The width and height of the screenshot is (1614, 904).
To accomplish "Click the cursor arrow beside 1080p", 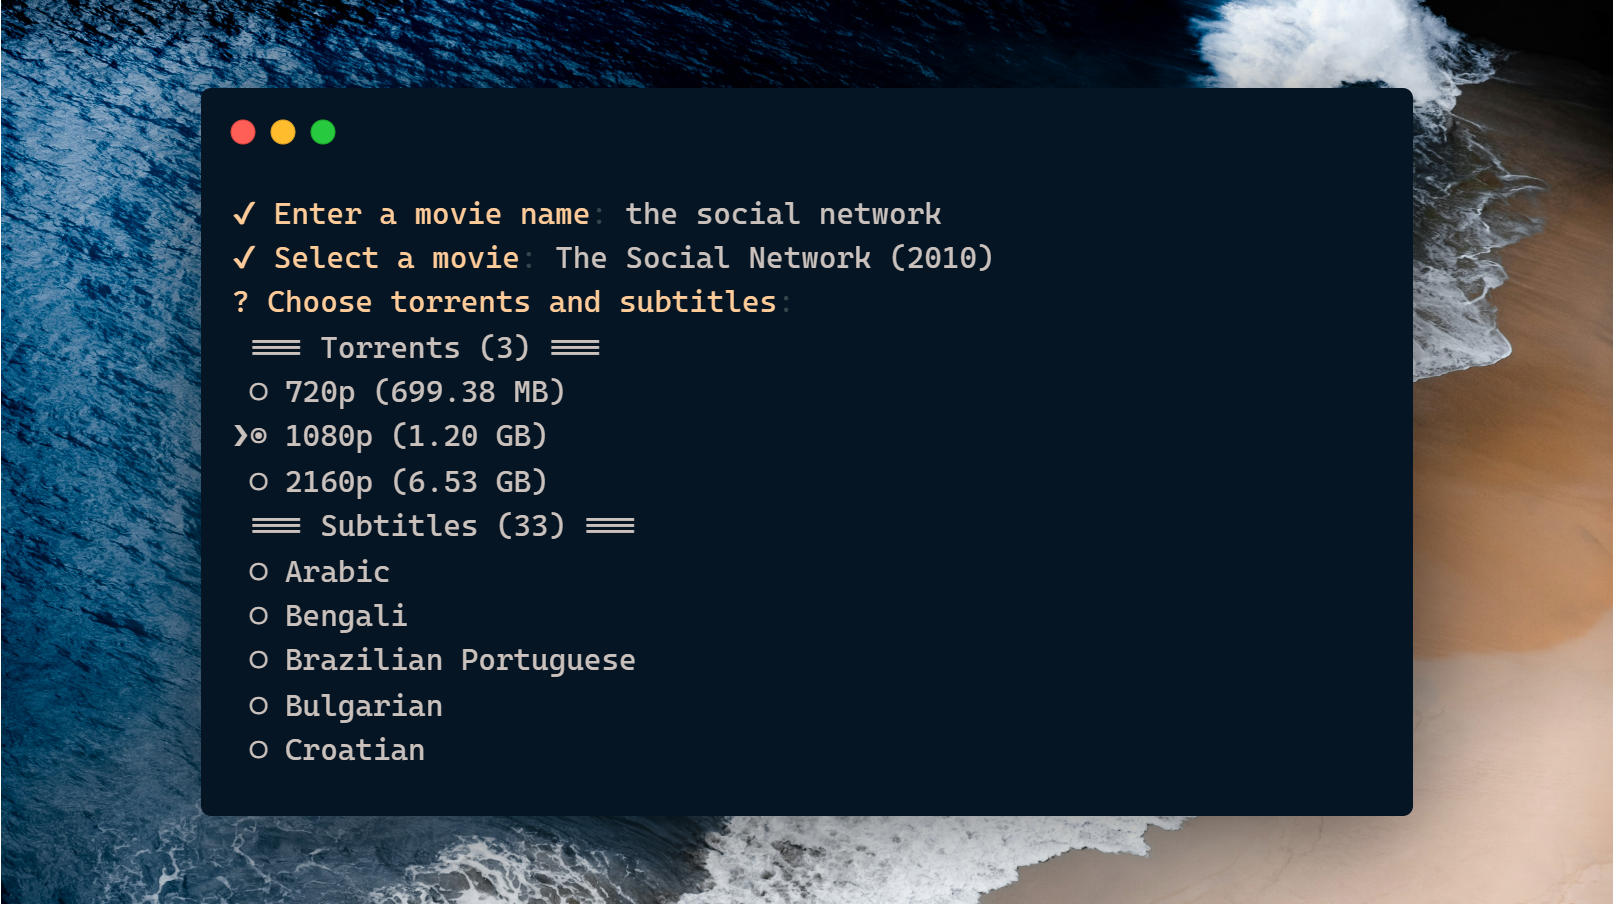I will [x=240, y=436].
